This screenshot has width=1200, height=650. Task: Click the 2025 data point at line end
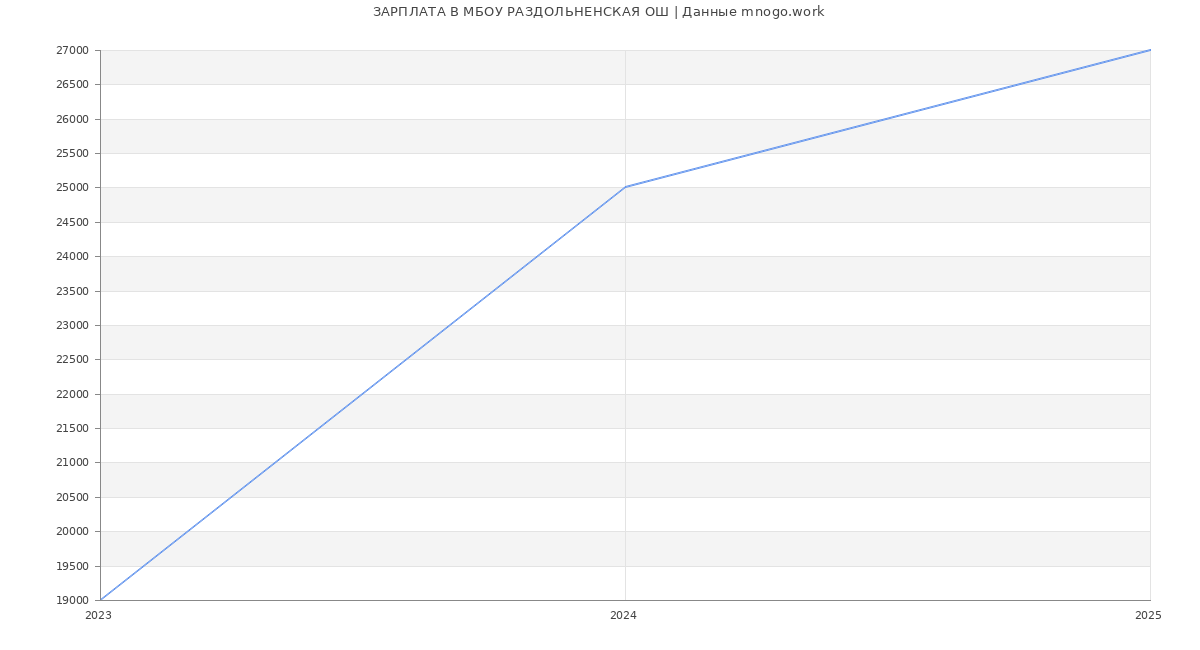1150,50
